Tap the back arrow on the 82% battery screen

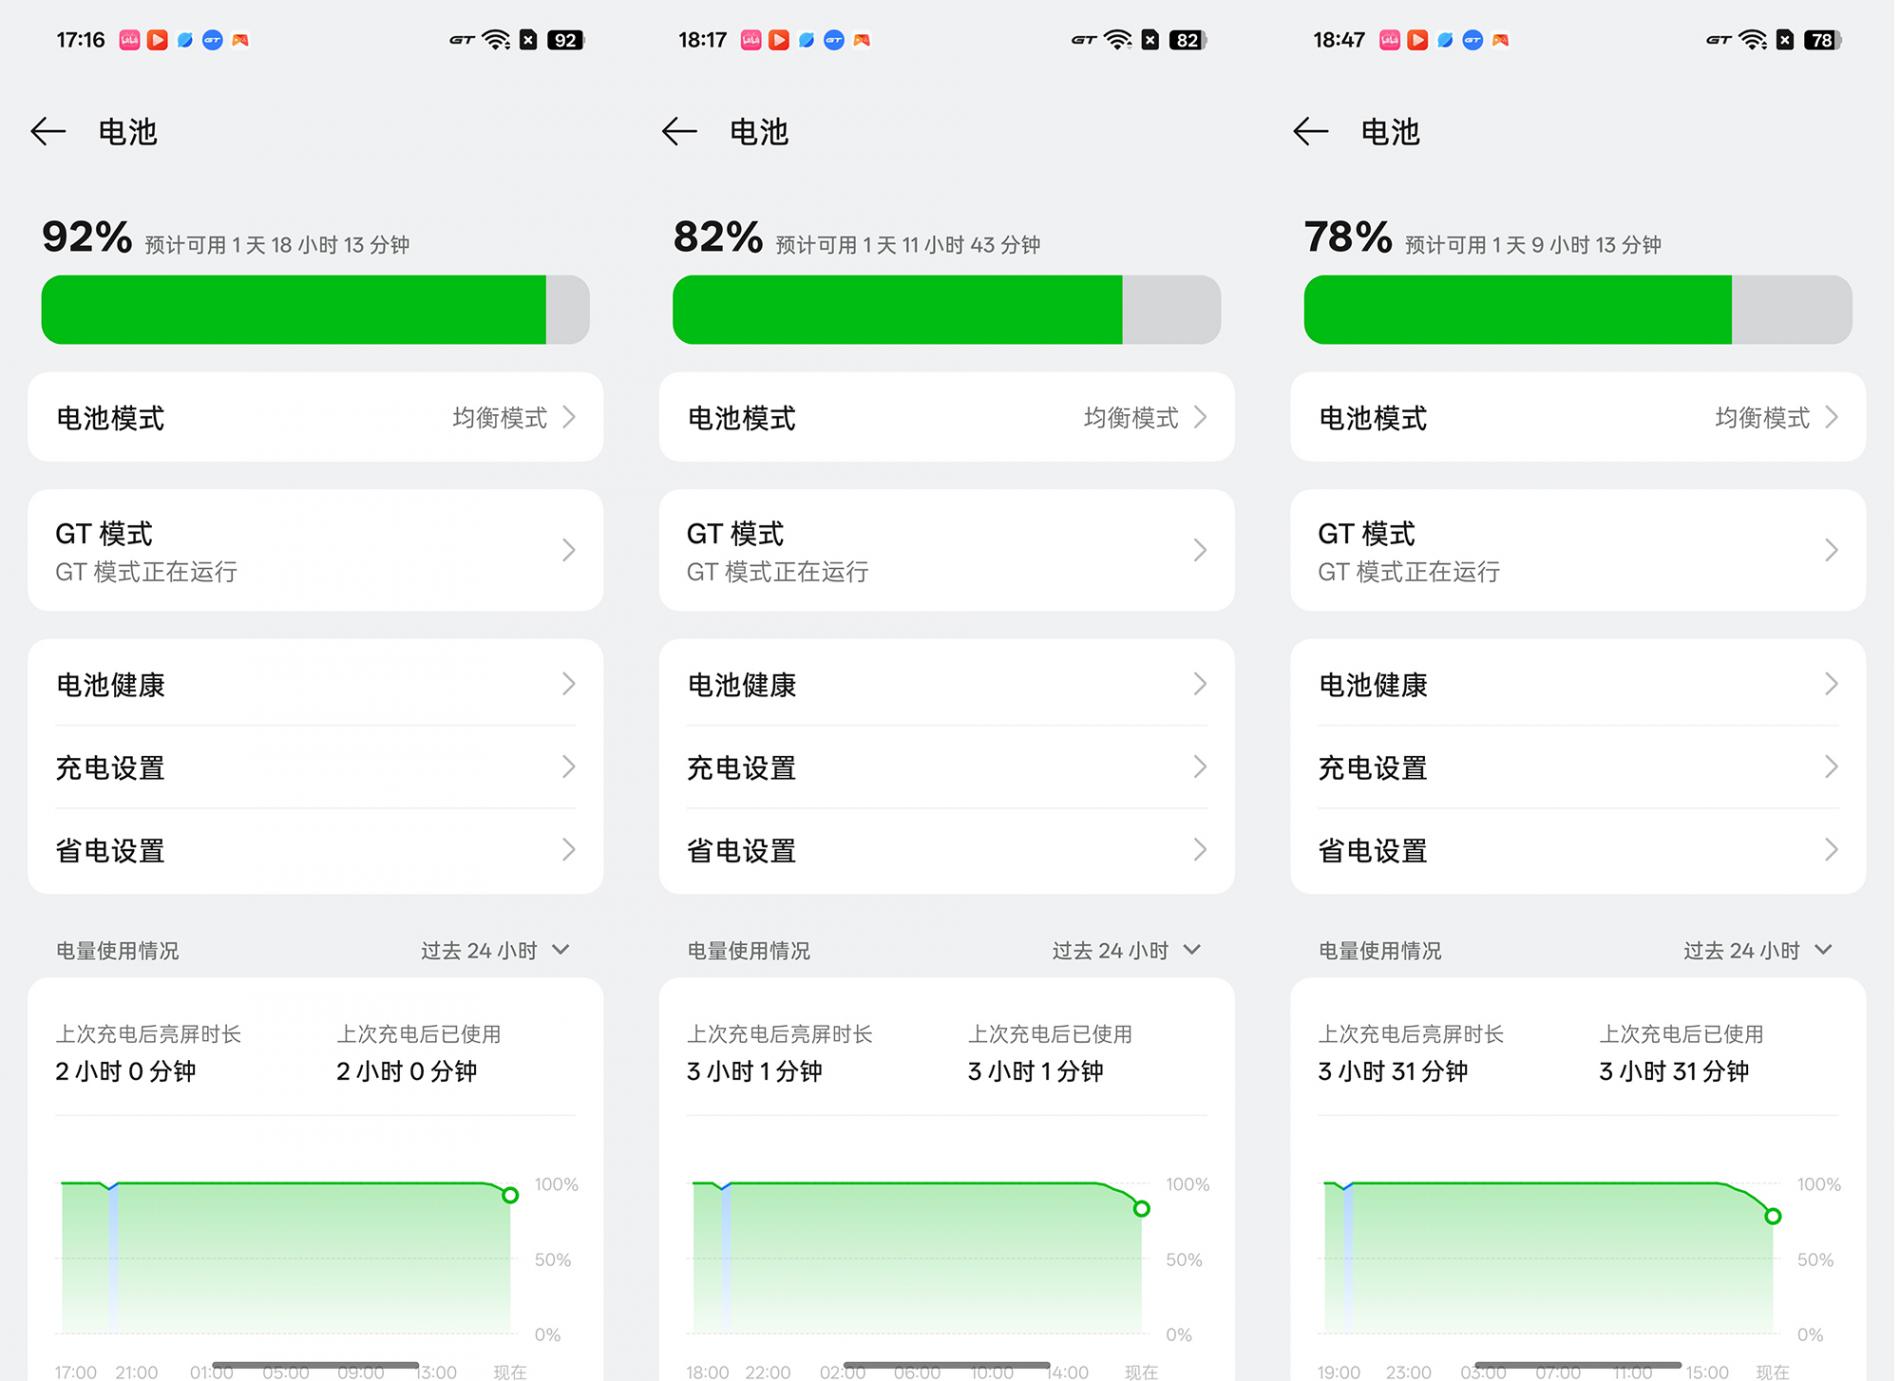679,131
